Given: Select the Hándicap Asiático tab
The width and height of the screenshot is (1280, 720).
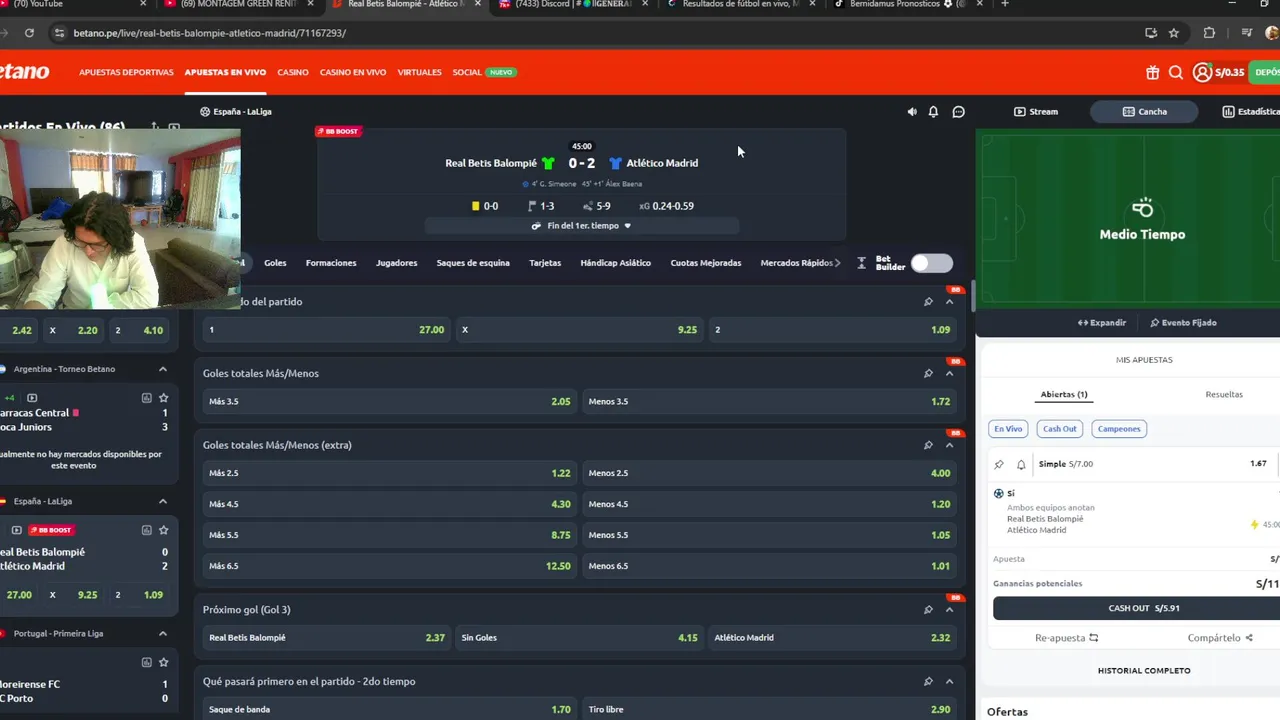Looking at the screenshot, I should [615, 263].
